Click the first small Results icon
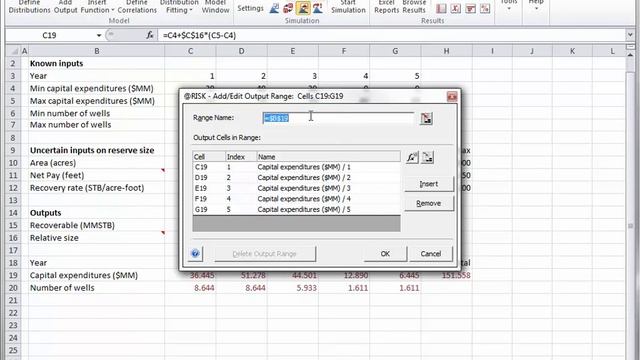640x360 pixels. (441, 8)
